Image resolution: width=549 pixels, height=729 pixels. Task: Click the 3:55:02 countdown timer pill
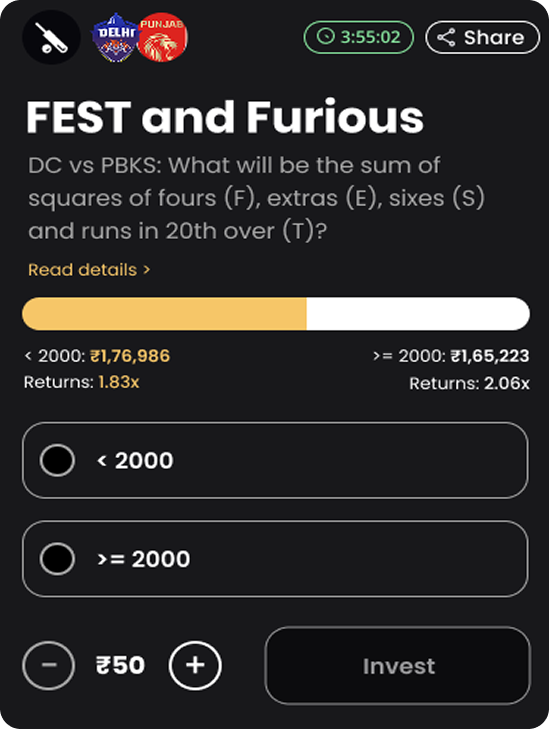pyautogui.click(x=359, y=37)
